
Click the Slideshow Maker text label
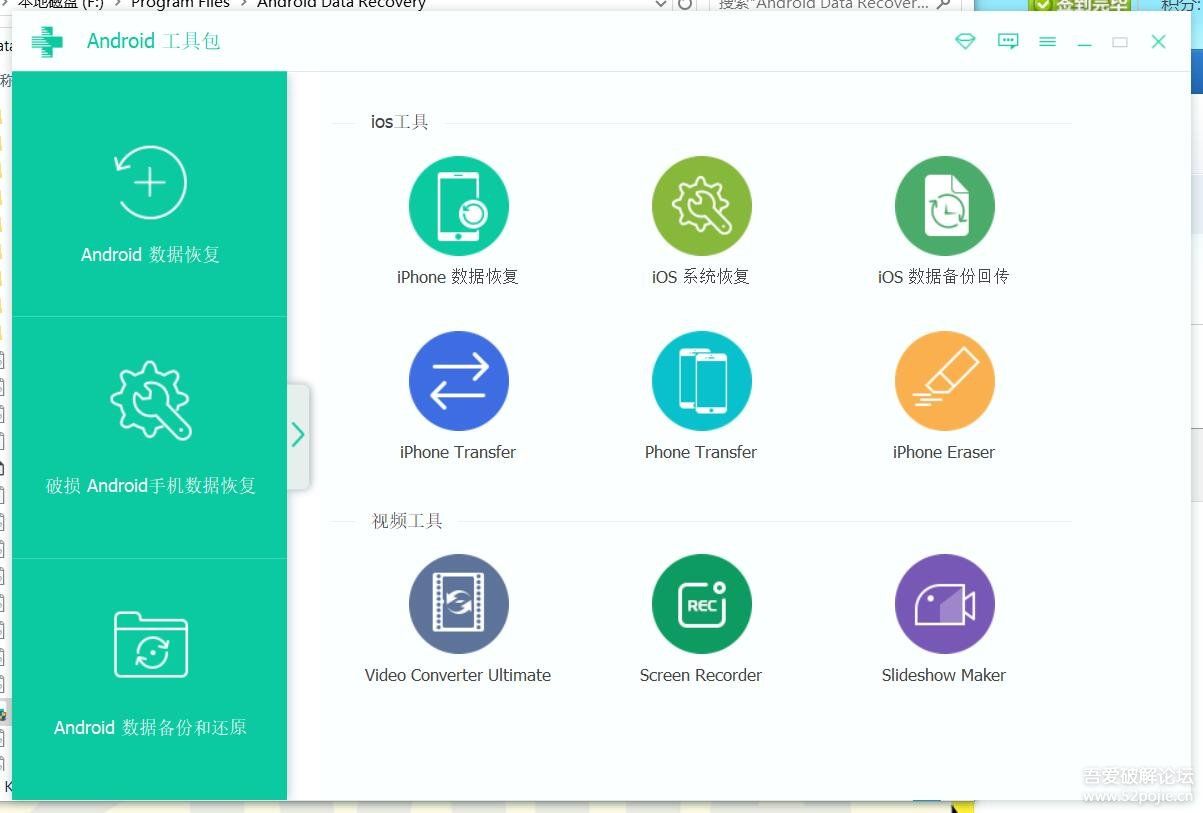pos(944,675)
